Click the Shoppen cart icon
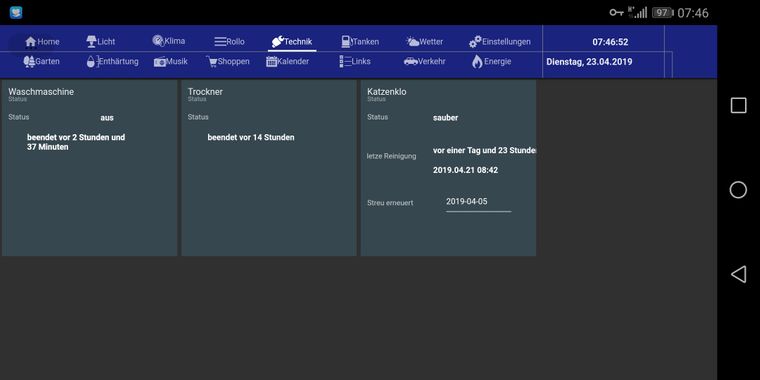The height and width of the screenshot is (380, 760). tap(211, 62)
